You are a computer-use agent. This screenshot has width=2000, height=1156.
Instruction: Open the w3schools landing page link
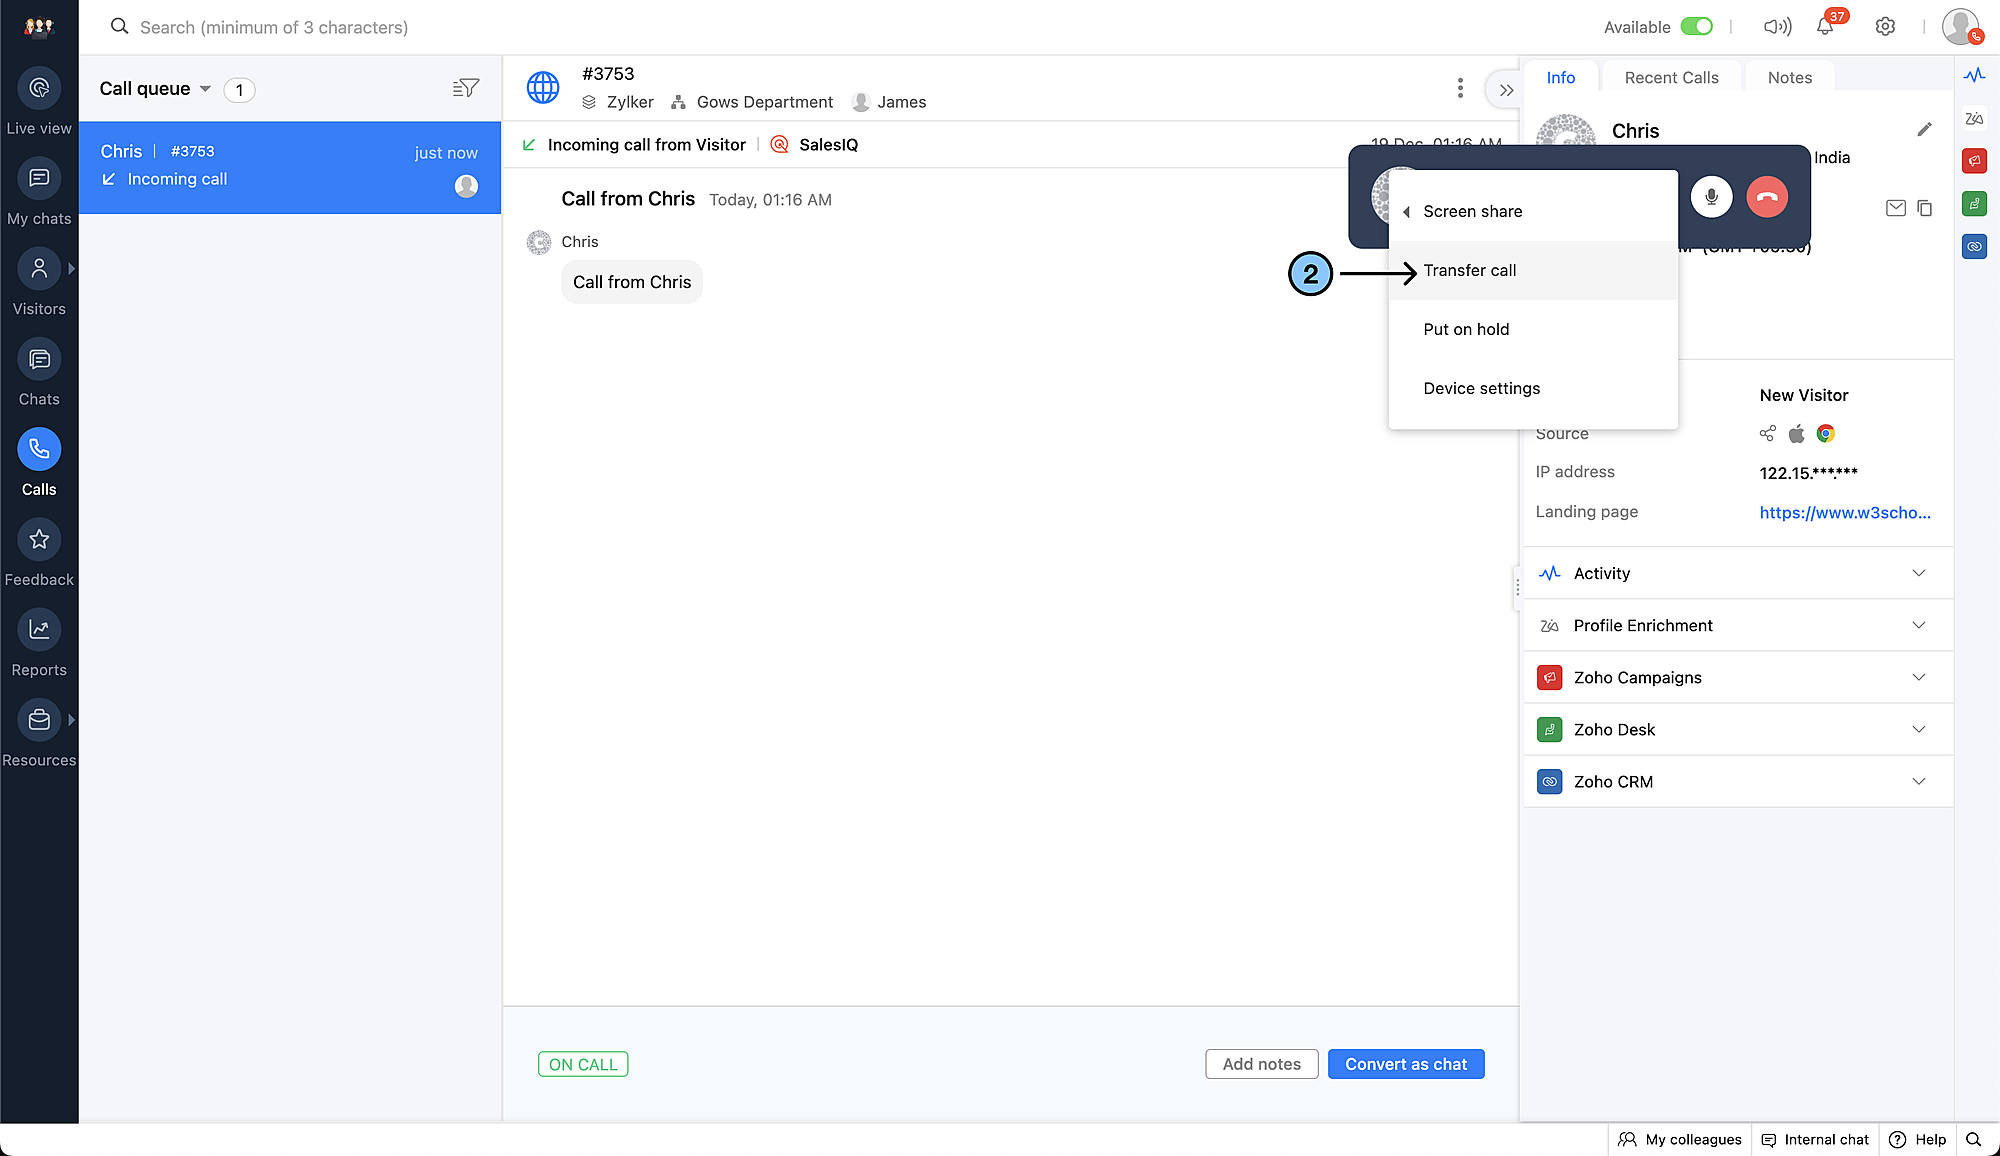[x=1844, y=512]
